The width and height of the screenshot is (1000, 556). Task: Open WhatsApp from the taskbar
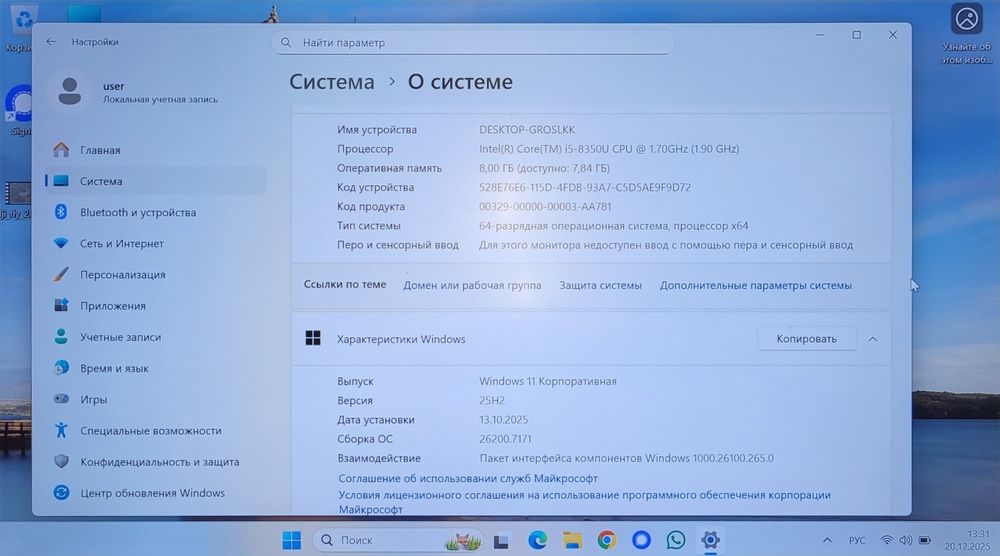pyautogui.click(x=675, y=541)
